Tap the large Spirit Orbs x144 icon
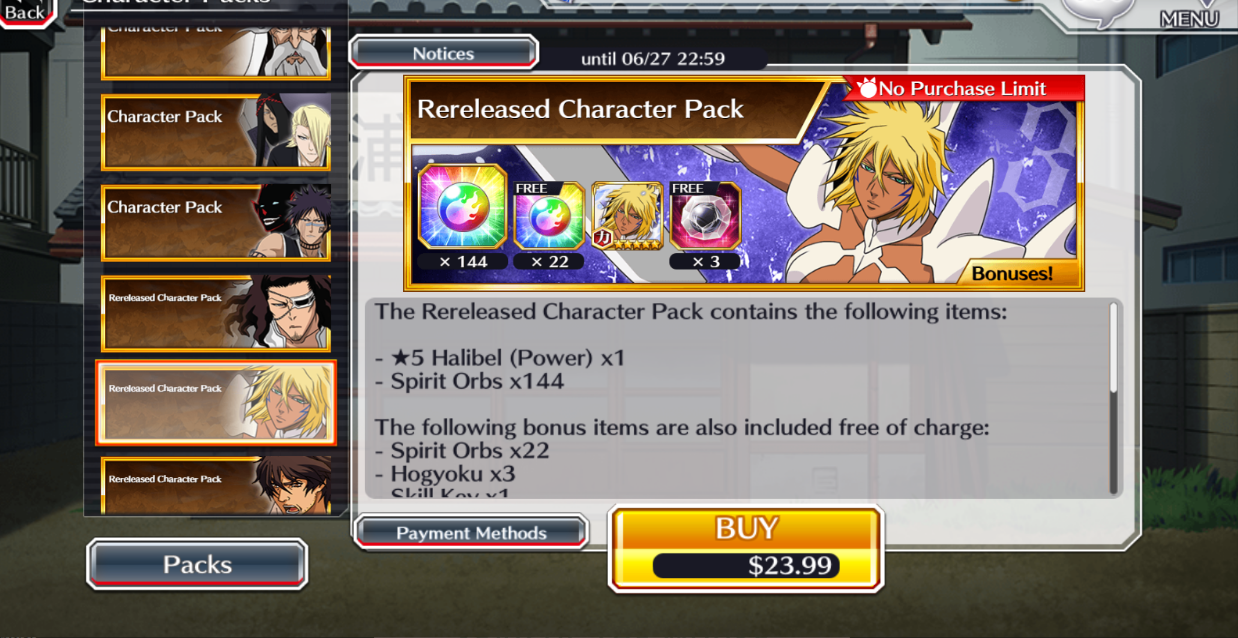 pos(462,206)
